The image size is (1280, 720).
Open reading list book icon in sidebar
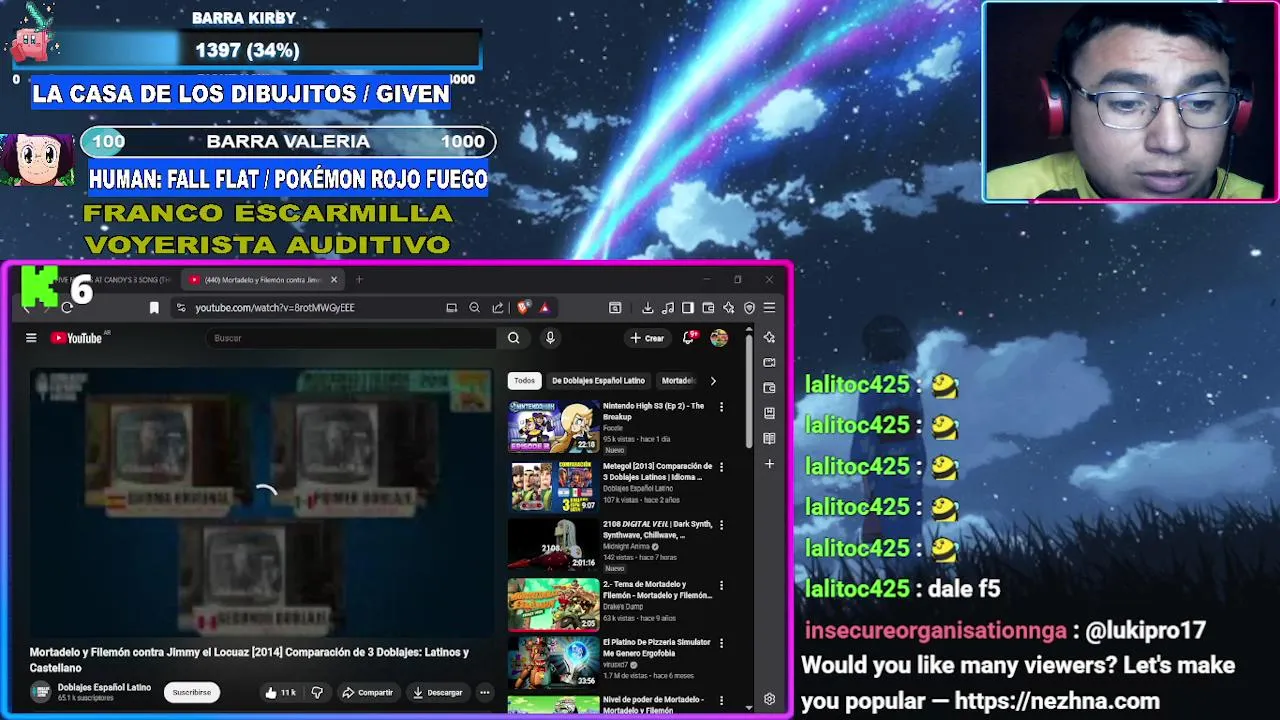click(769, 438)
